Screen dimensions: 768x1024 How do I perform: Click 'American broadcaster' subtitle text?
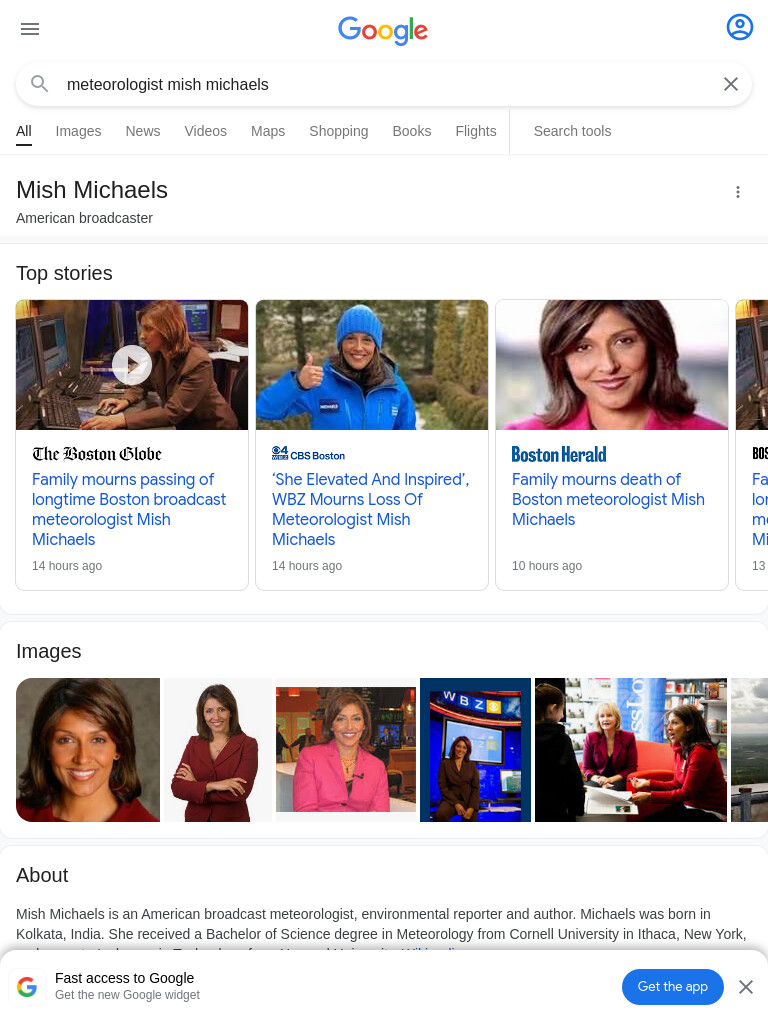[84, 218]
